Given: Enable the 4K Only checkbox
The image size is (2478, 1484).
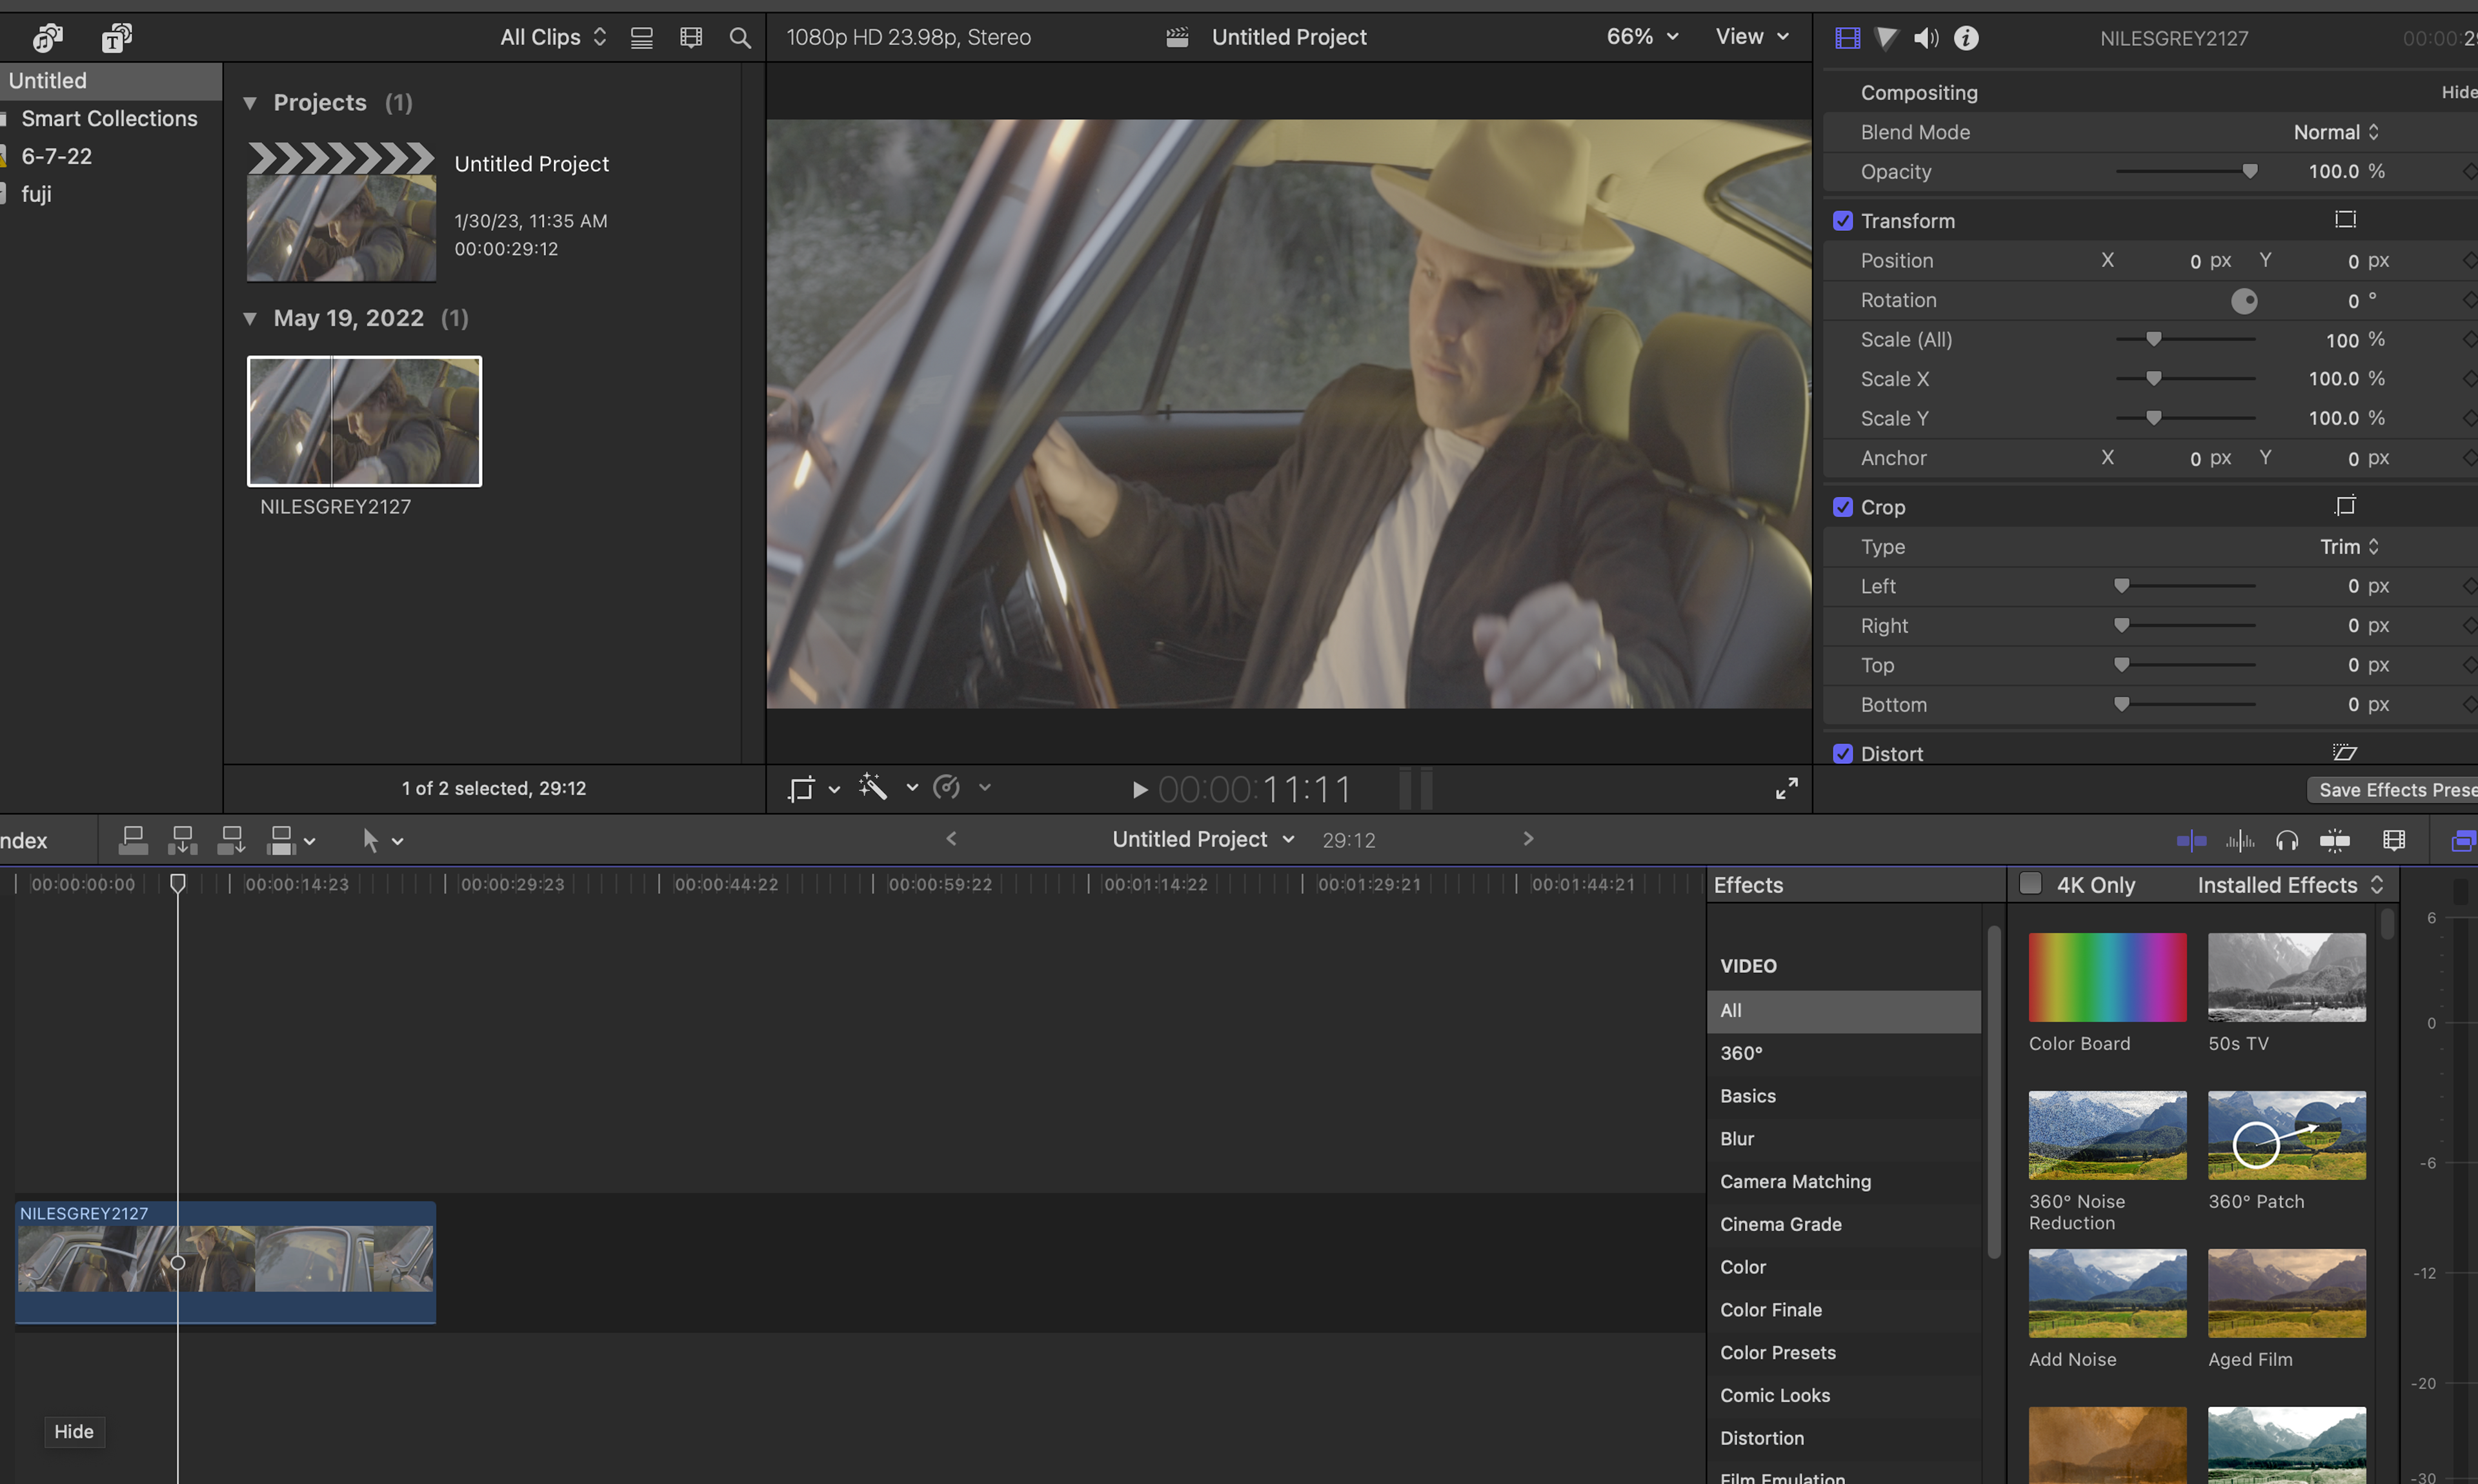Looking at the screenshot, I should click(2030, 884).
